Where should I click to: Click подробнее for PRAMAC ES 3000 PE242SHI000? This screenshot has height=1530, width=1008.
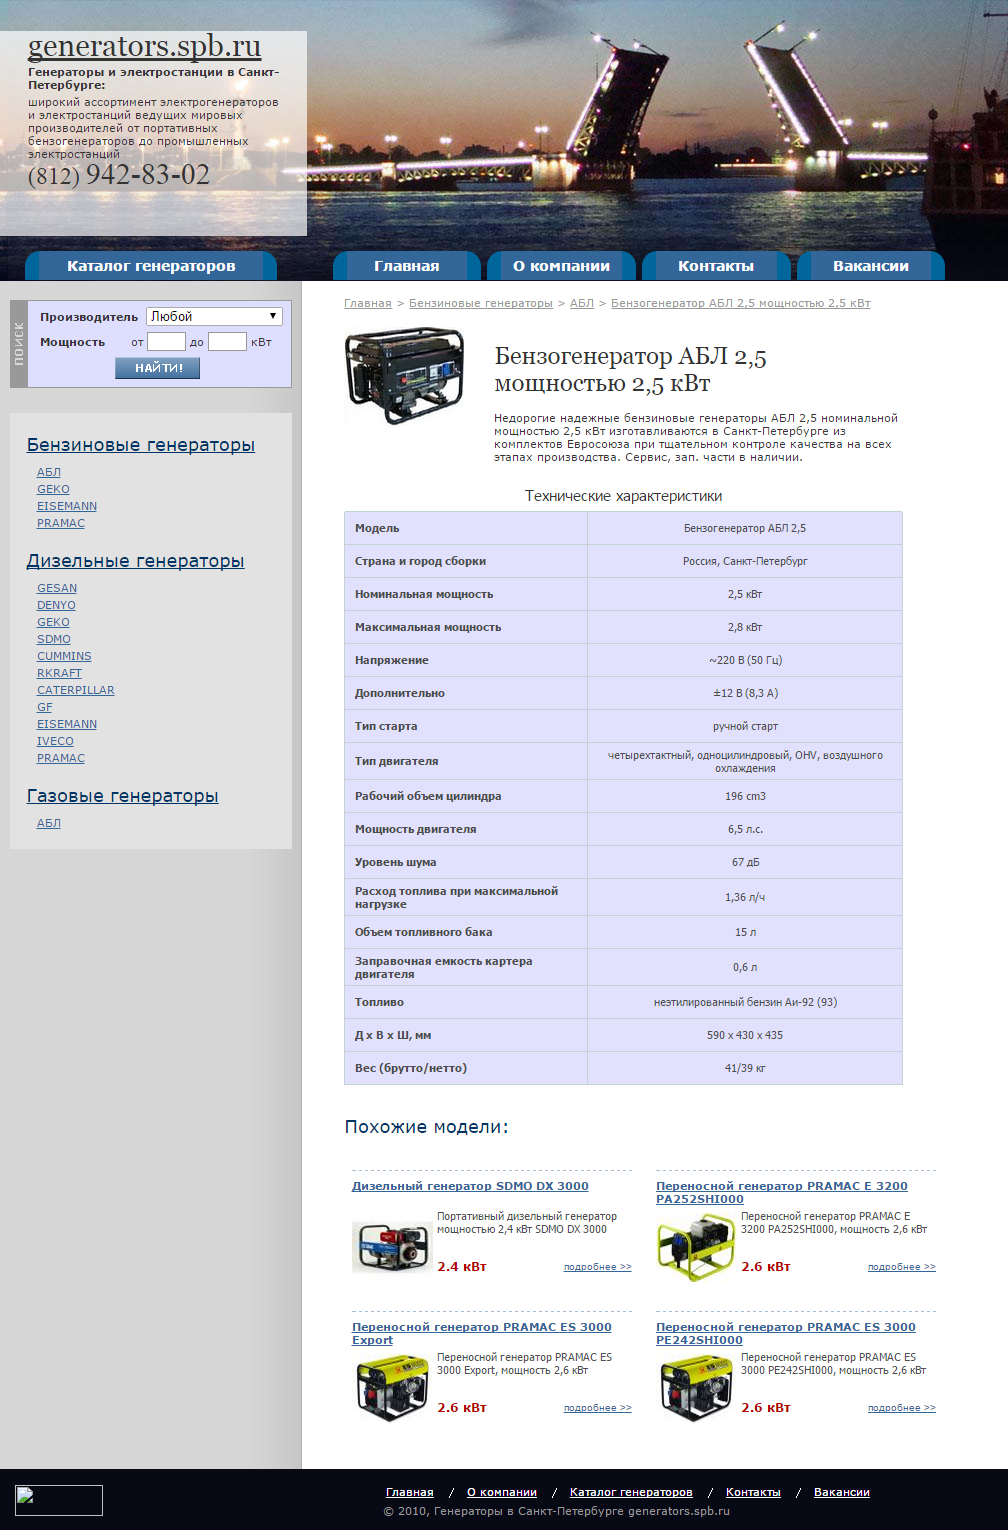click(x=902, y=1408)
